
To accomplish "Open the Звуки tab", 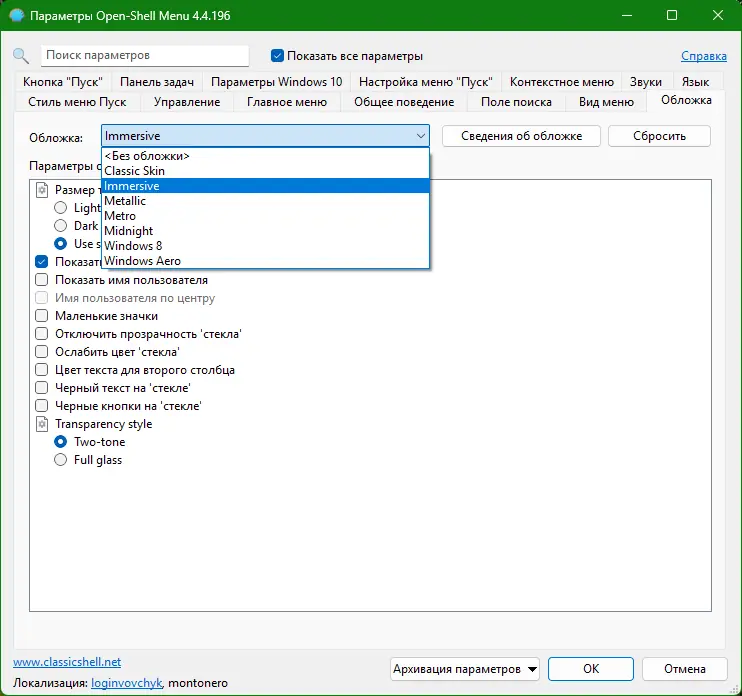I will click(x=645, y=82).
